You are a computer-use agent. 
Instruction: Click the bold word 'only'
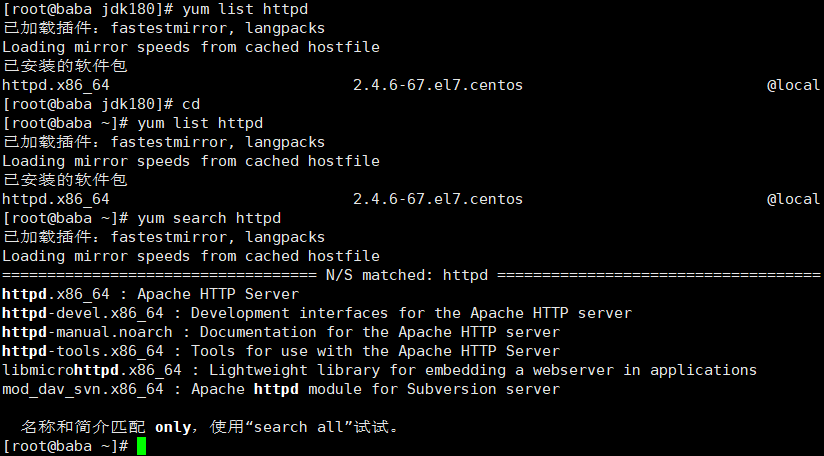click(x=172, y=427)
